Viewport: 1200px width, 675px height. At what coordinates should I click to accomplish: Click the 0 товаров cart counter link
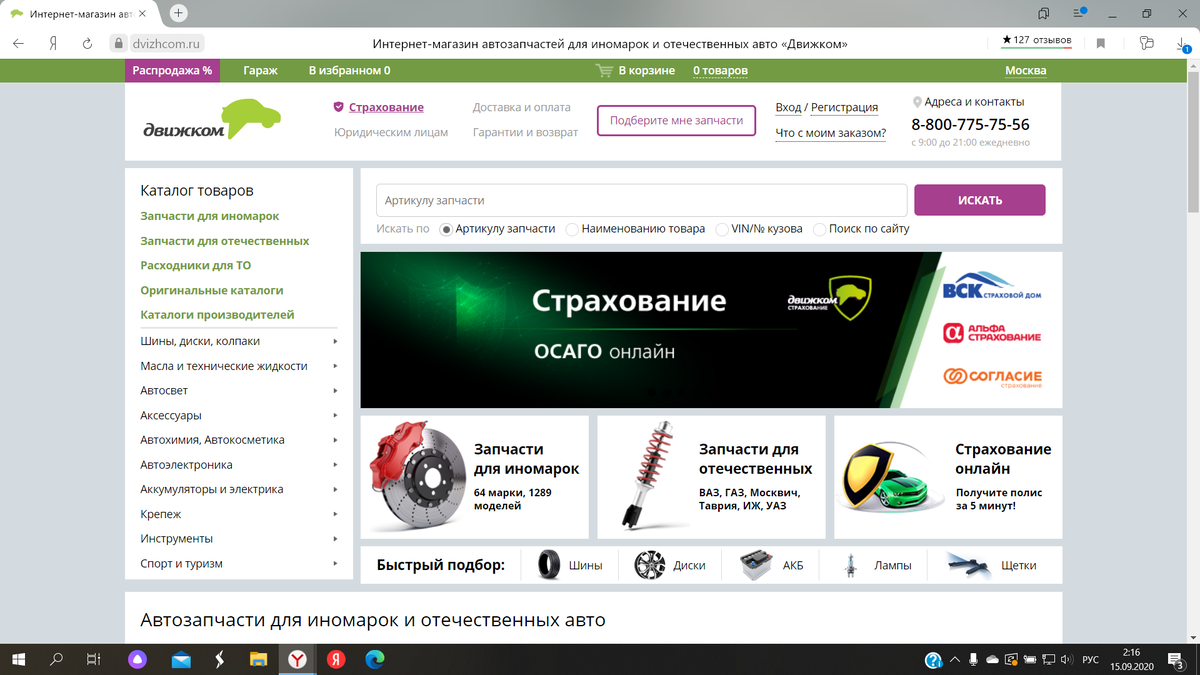[x=720, y=71]
